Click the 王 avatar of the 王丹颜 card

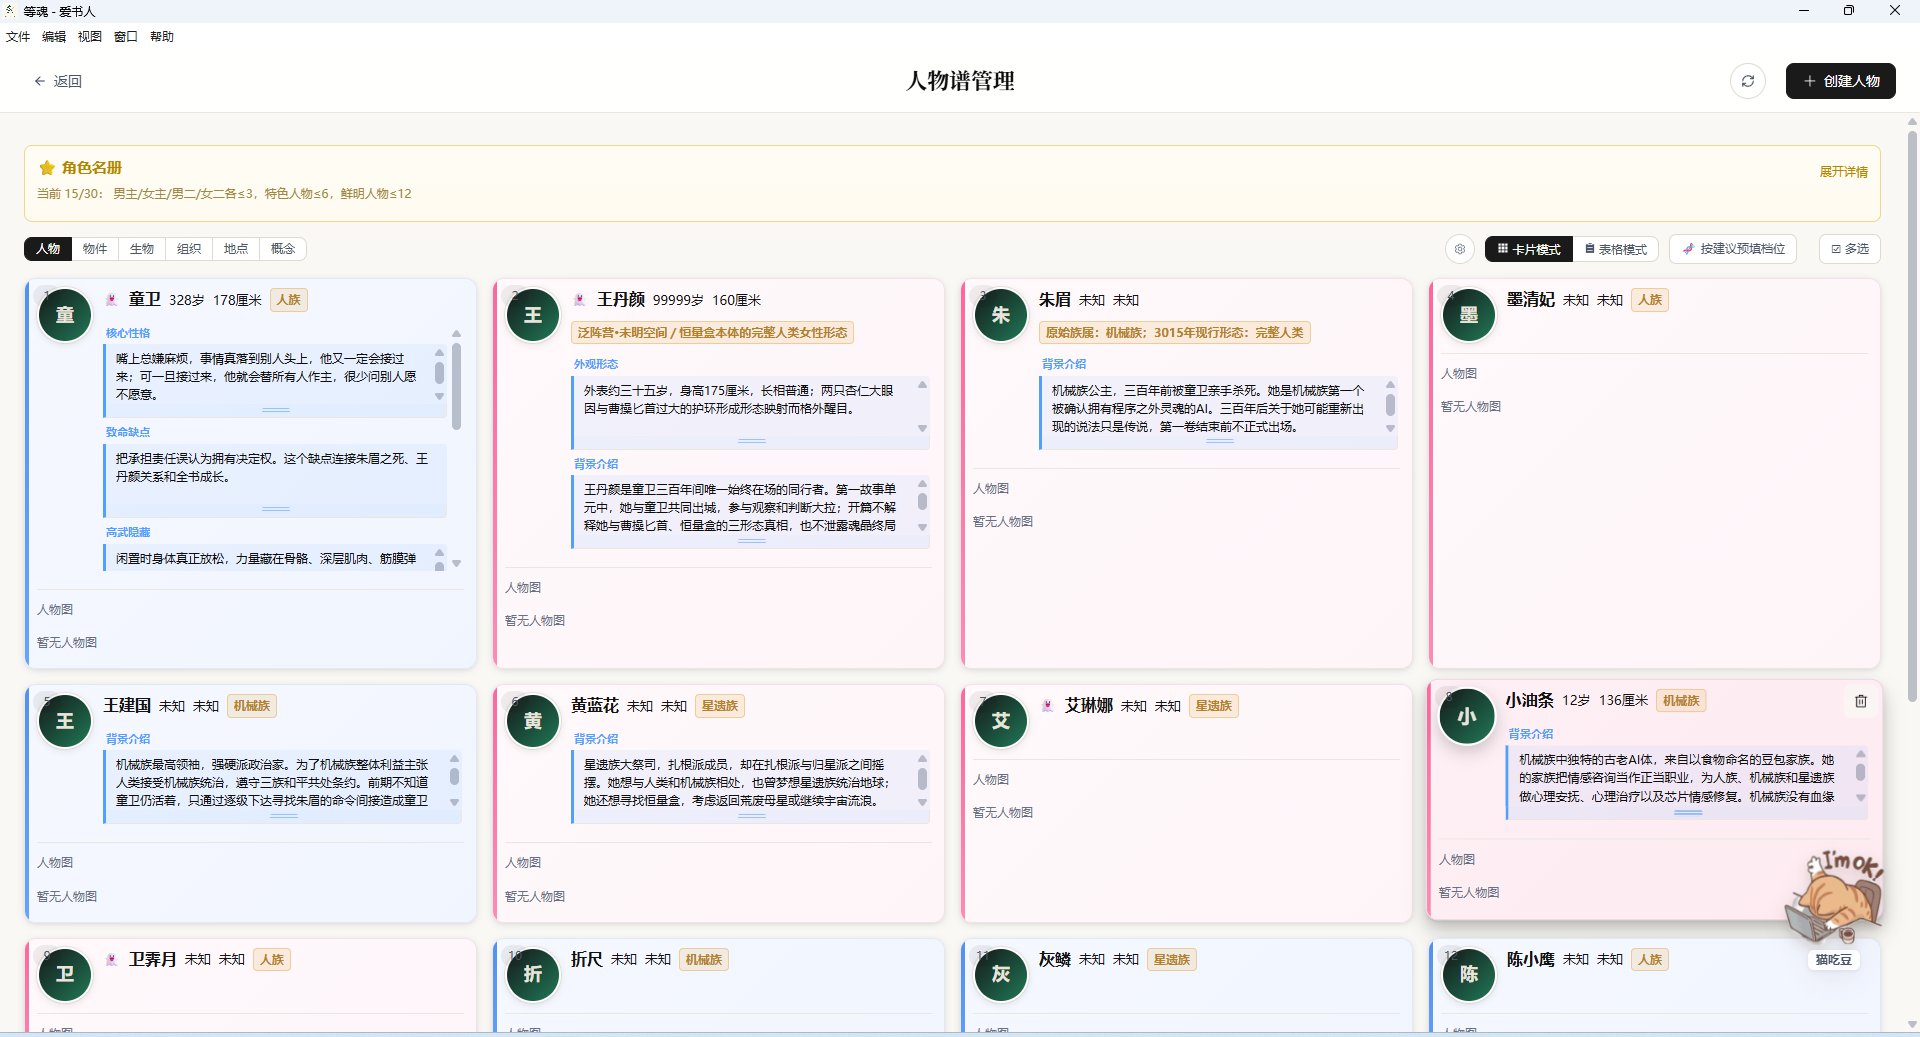click(x=533, y=315)
